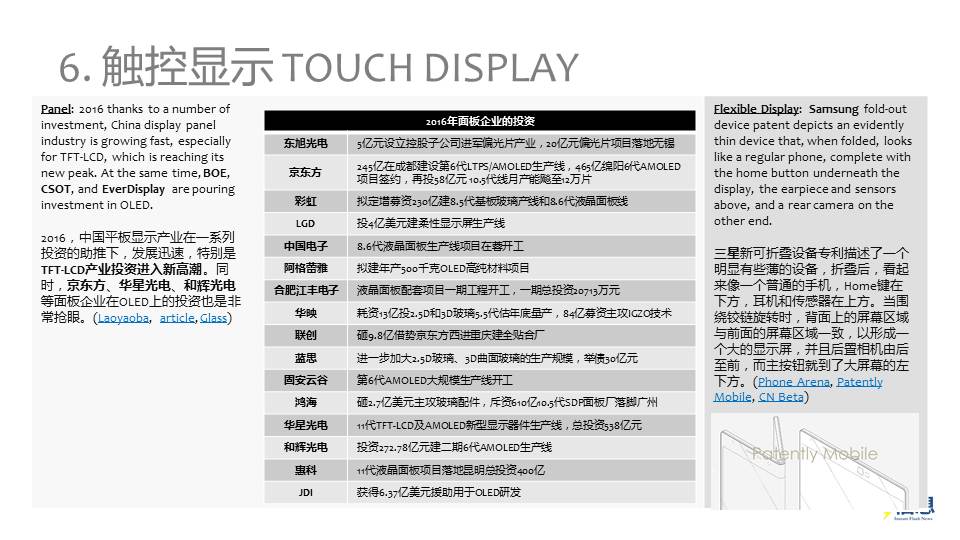
Task: Select the '联创' table cell
Action: 306,336
